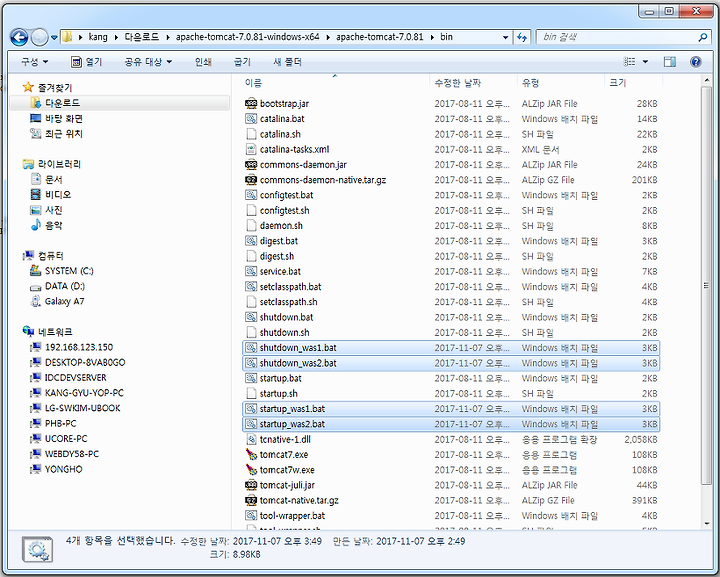The width and height of the screenshot is (720, 577).
Task: Click the 굽기 burn toolbar button
Action: pyautogui.click(x=242, y=62)
